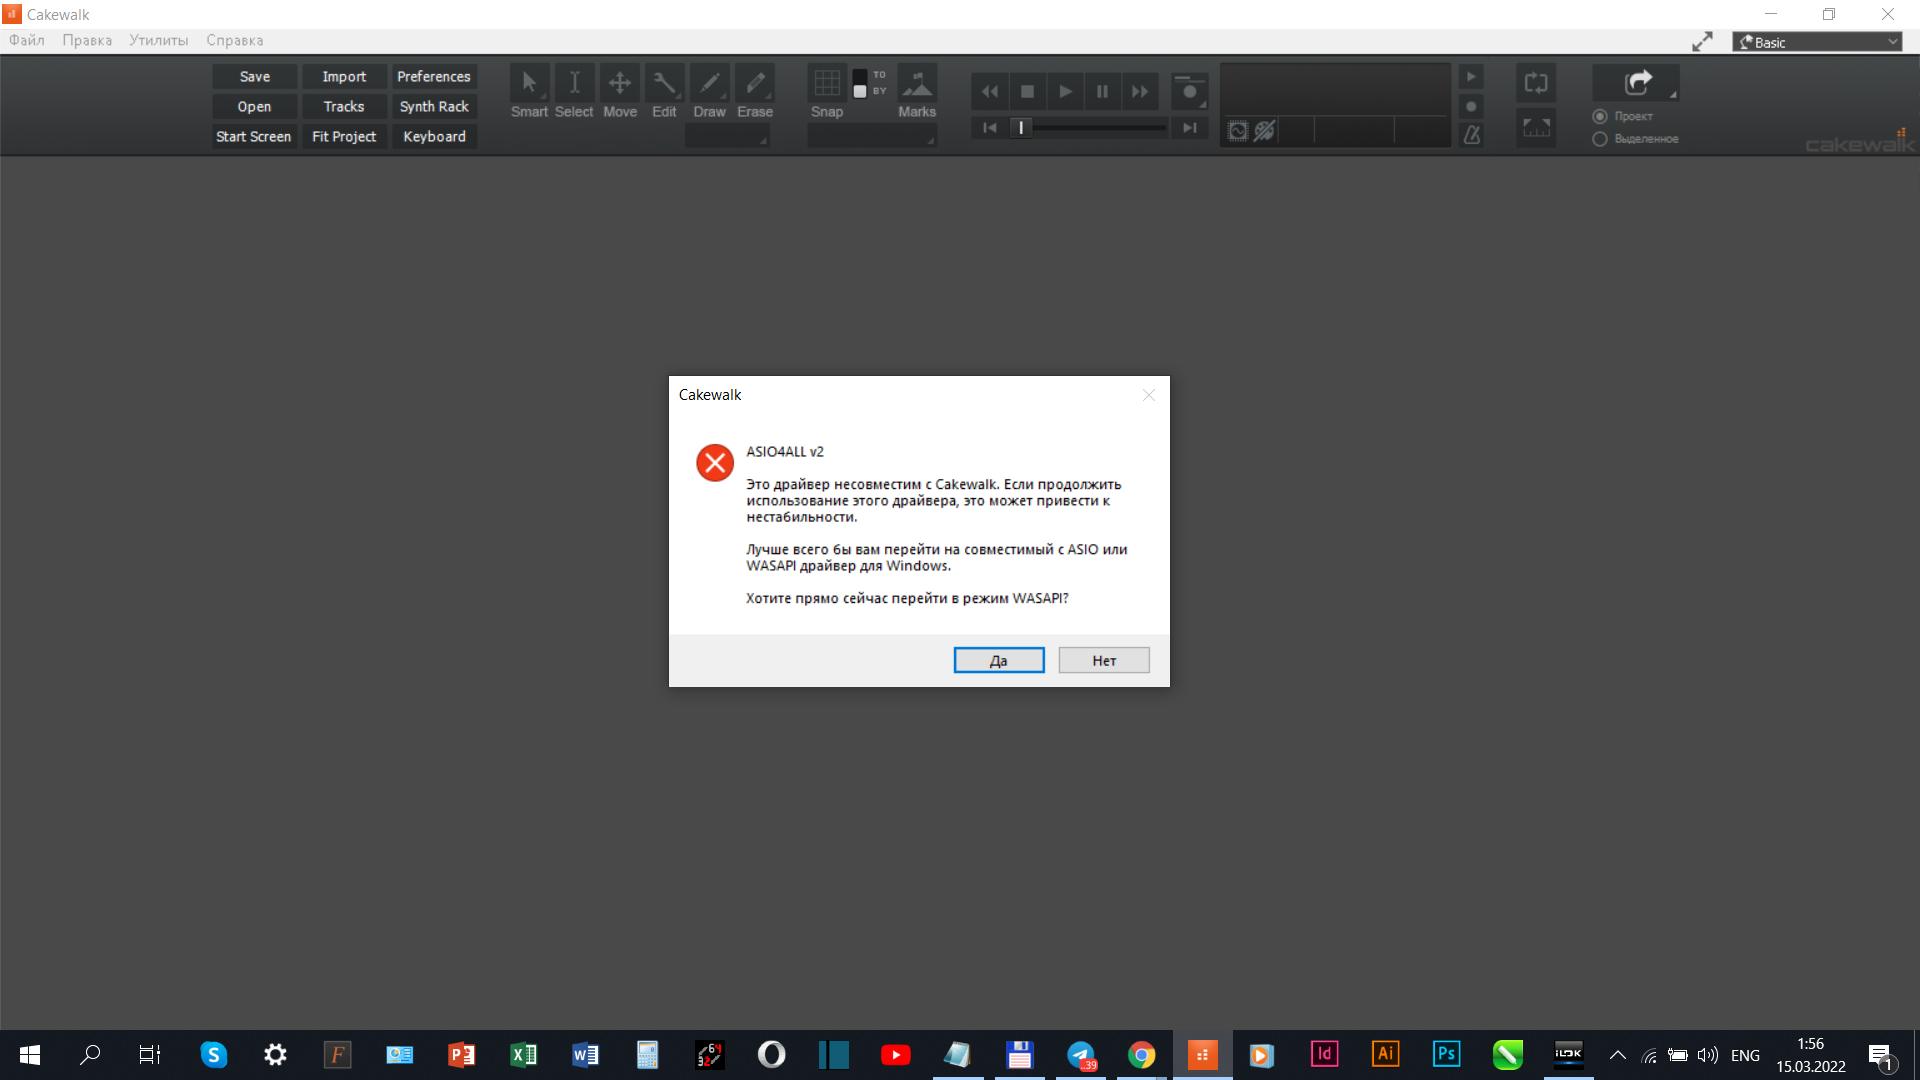Click the Open button
This screenshot has height=1080, width=1920.
pos(254,107)
